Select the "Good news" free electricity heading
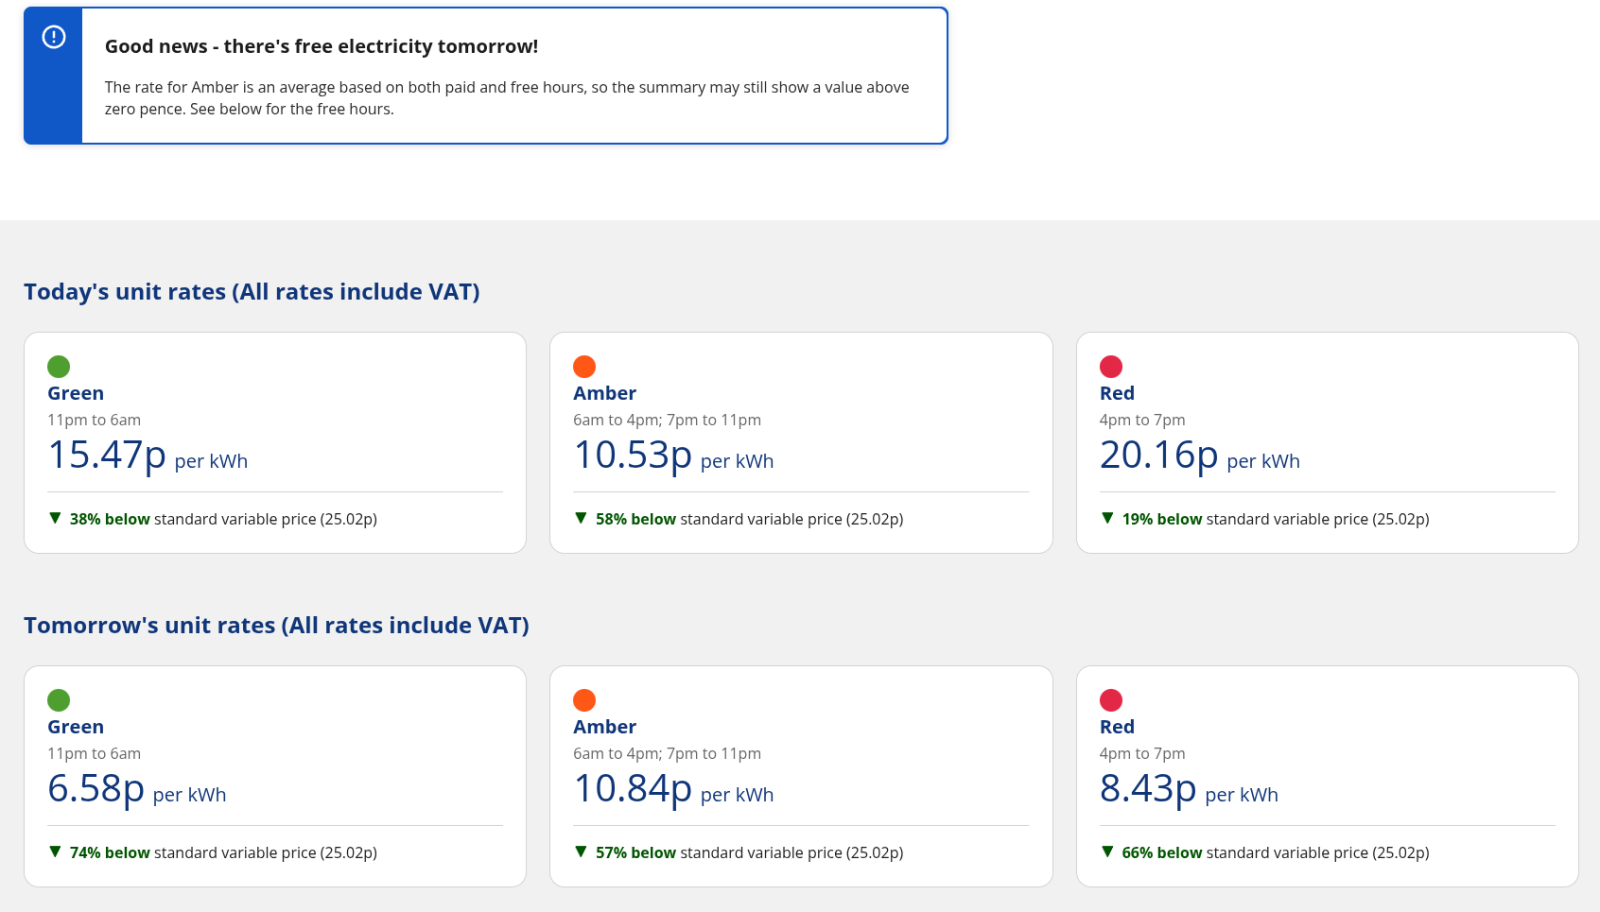1600x912 pixels. click(321, 47)
